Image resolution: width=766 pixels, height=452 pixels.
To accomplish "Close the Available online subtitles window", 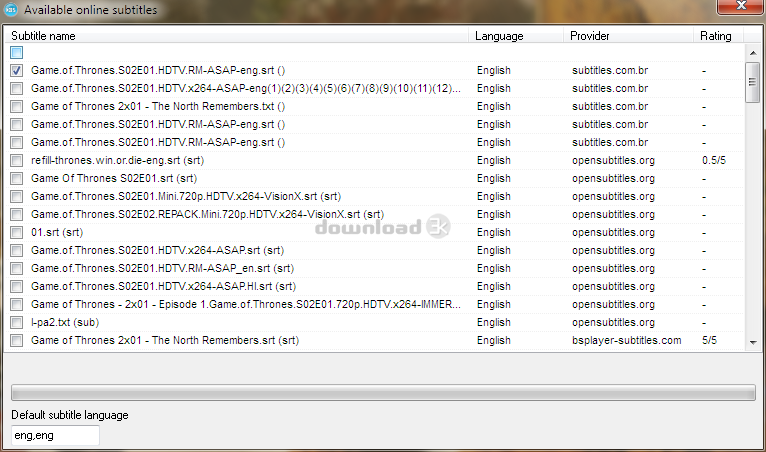I will point(740,6).
